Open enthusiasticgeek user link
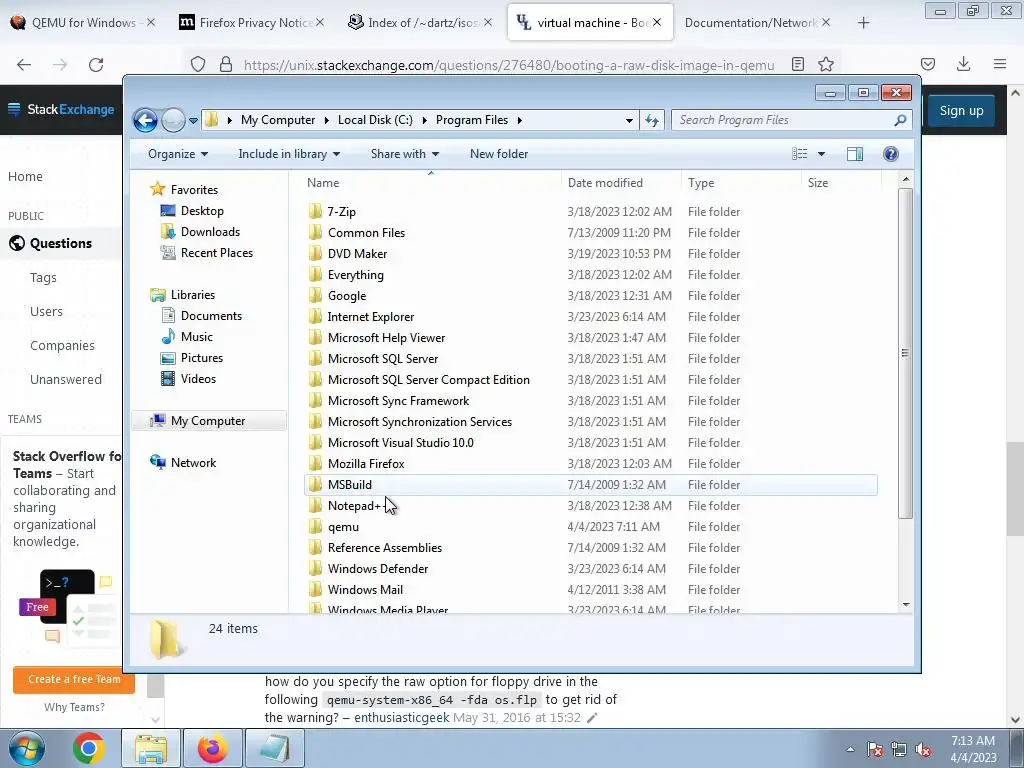 pos(402,718)
